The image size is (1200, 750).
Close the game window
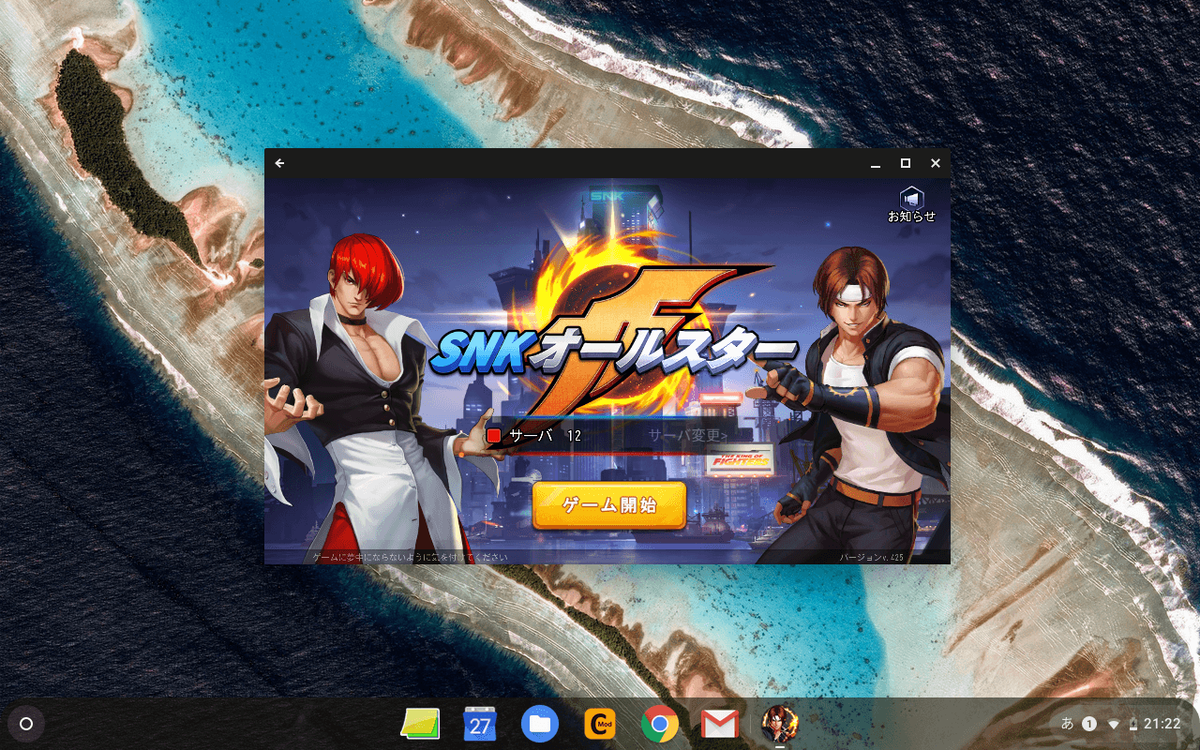point(935,163)
